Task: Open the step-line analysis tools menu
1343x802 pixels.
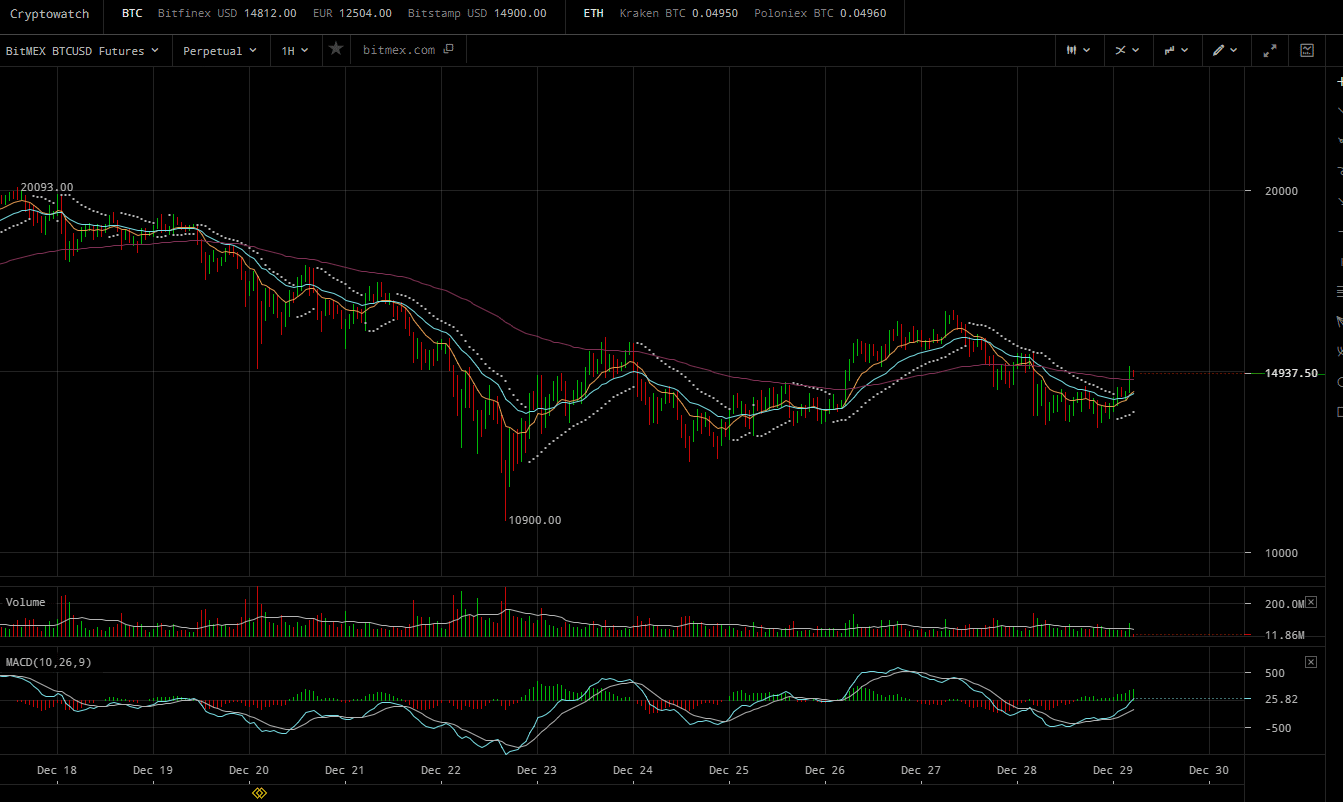Action: pos(1175,50)
